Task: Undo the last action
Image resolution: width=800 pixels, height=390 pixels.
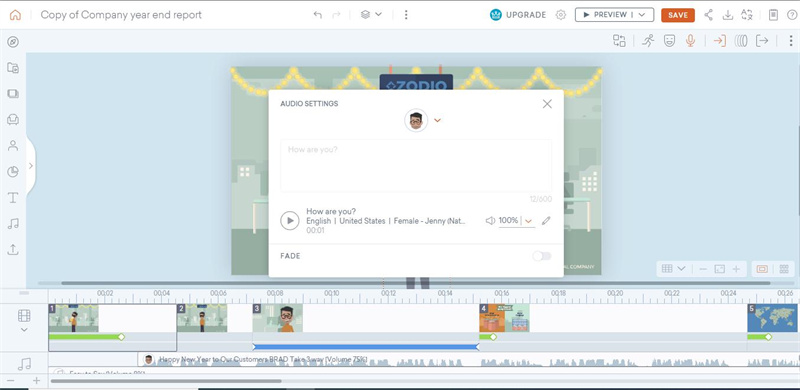Action: click(x=317, y=15)
